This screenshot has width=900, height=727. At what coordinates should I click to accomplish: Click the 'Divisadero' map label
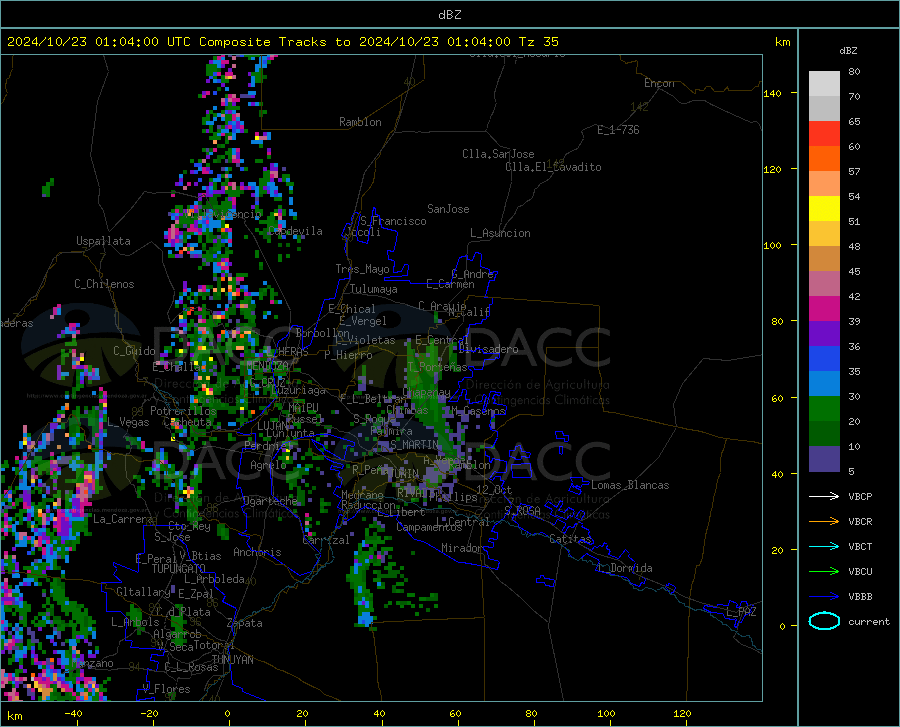click(488, 349)
